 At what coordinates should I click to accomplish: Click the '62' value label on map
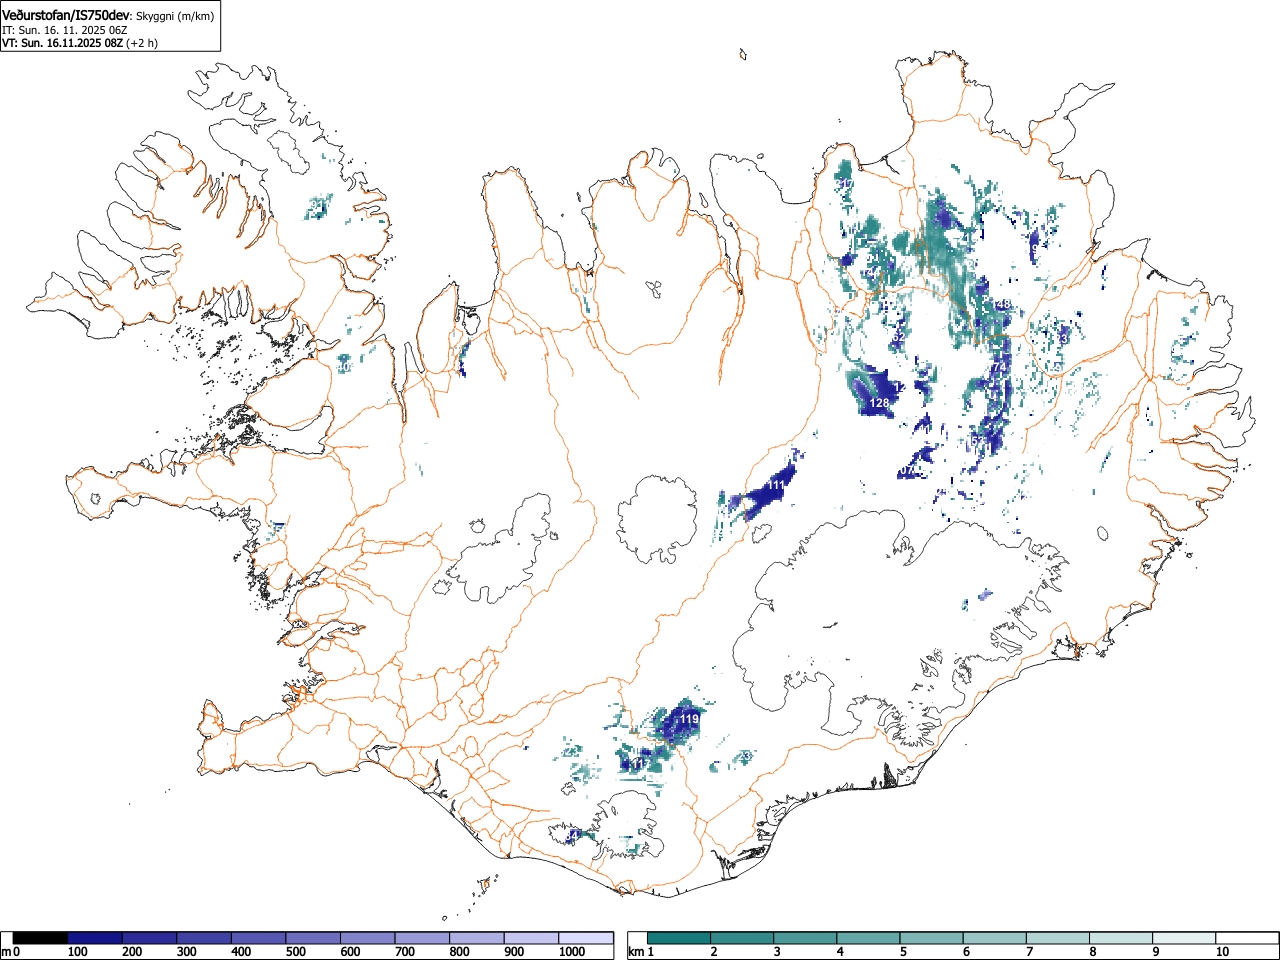(x=899, y=339)
